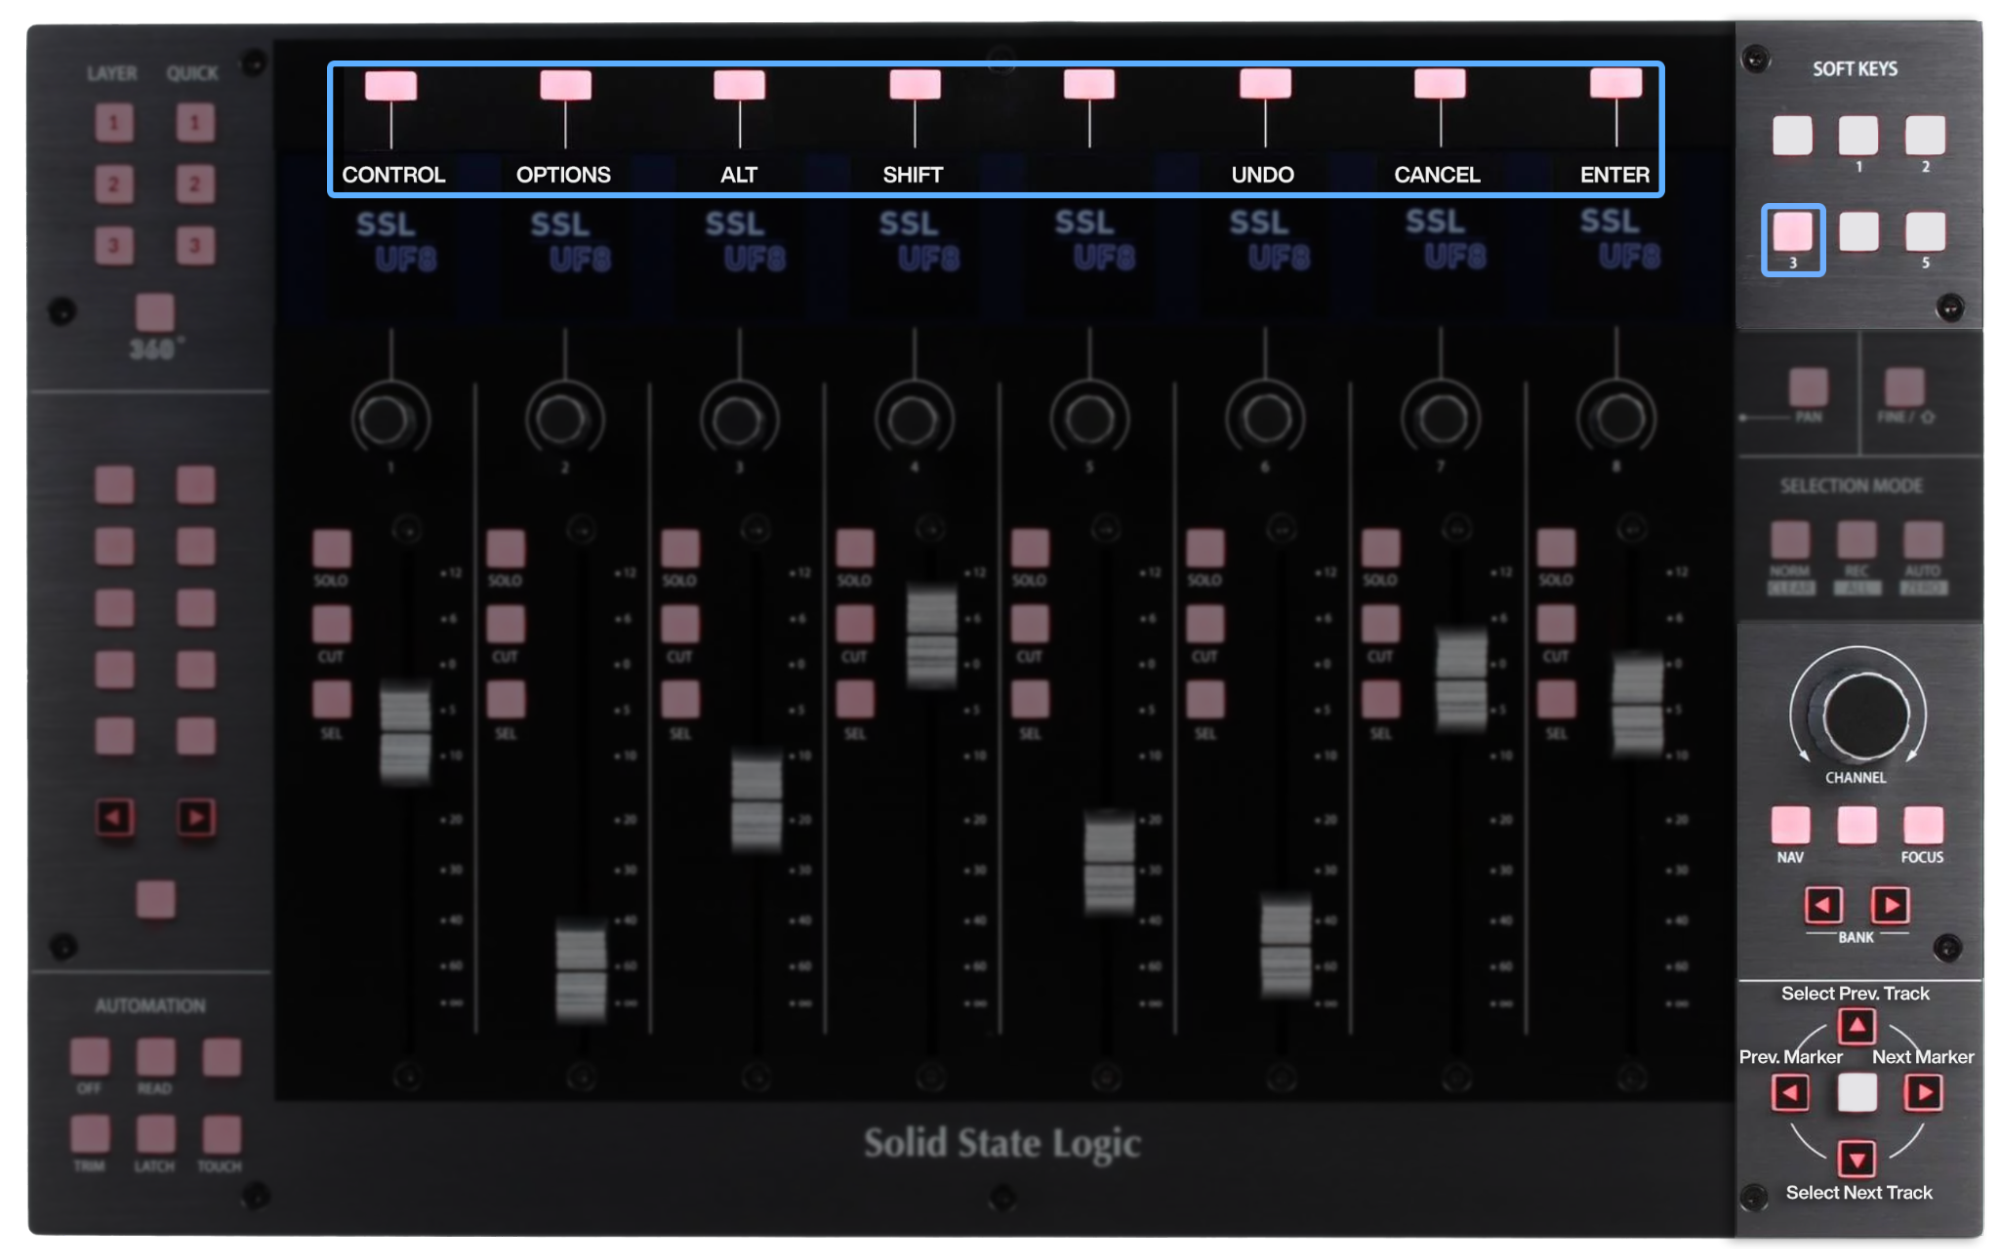Set automation to TRIM
The image size is (1999, 1250).
click(90, 1135)
